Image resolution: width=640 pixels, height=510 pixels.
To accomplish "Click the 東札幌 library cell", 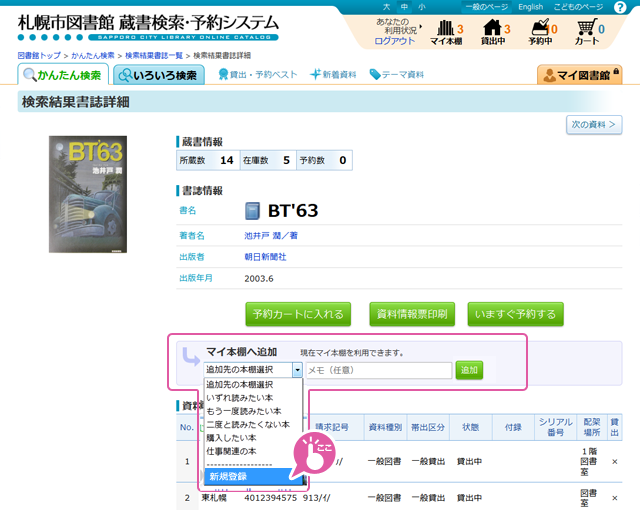I will click(214, 498).
